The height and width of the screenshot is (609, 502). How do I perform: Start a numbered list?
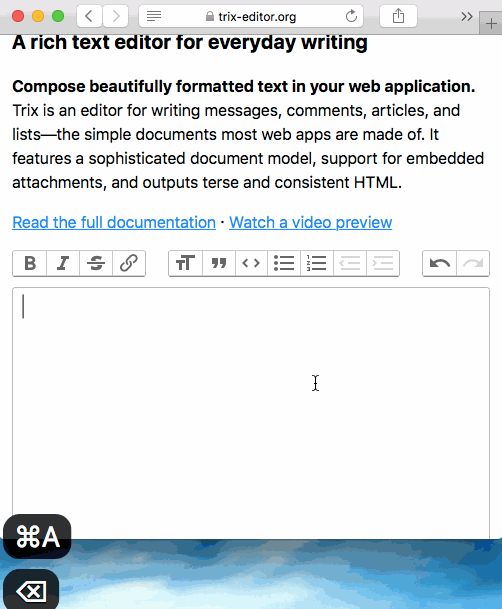pyautogui.click(x=317, y=263)
